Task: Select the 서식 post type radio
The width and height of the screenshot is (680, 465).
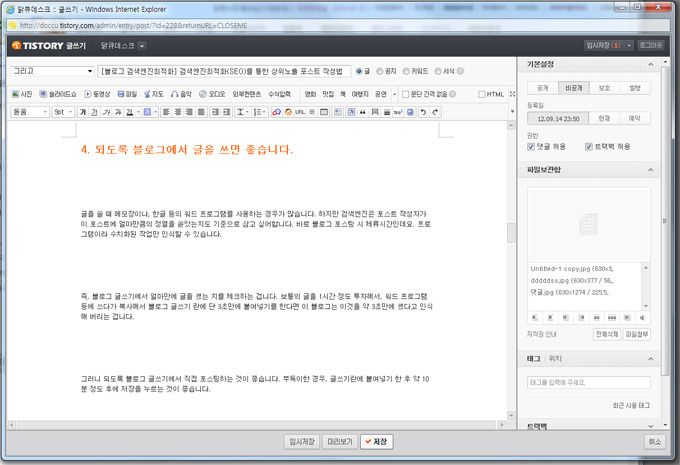Action: [438, 71]
